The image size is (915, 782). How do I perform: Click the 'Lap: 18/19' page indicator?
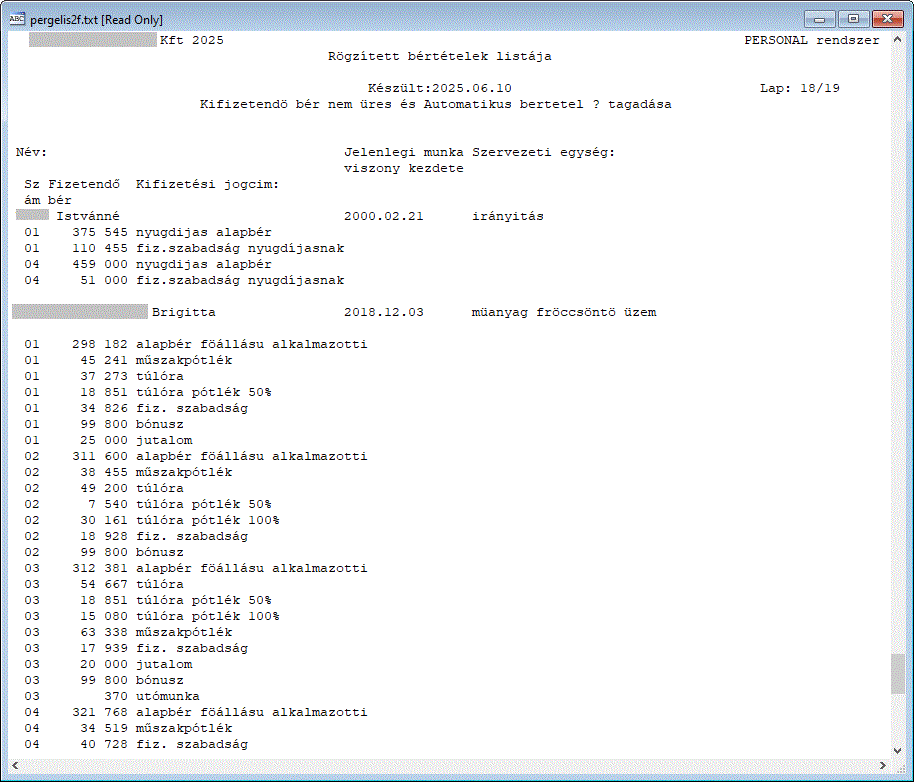[x=799, y=88]
